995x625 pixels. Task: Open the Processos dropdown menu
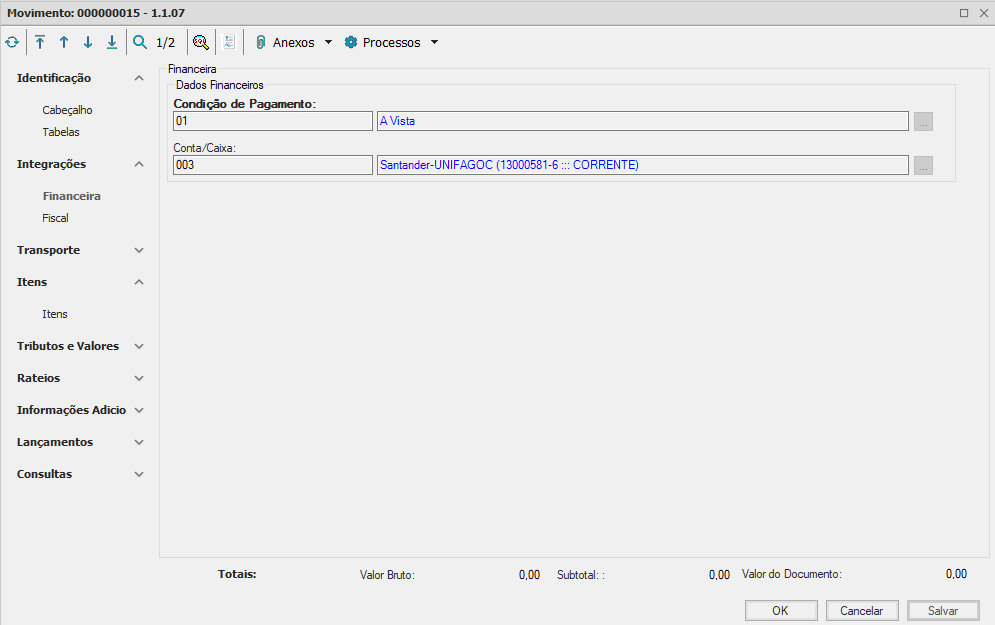coord(391,43)
